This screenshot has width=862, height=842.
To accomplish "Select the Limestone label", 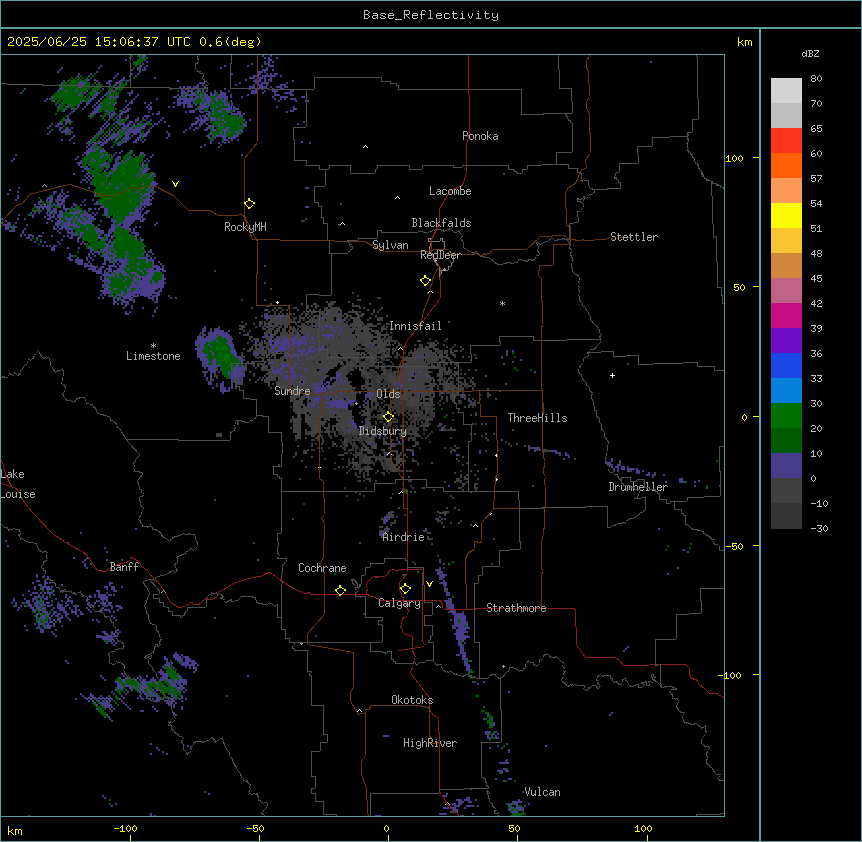I will (153, 356).
